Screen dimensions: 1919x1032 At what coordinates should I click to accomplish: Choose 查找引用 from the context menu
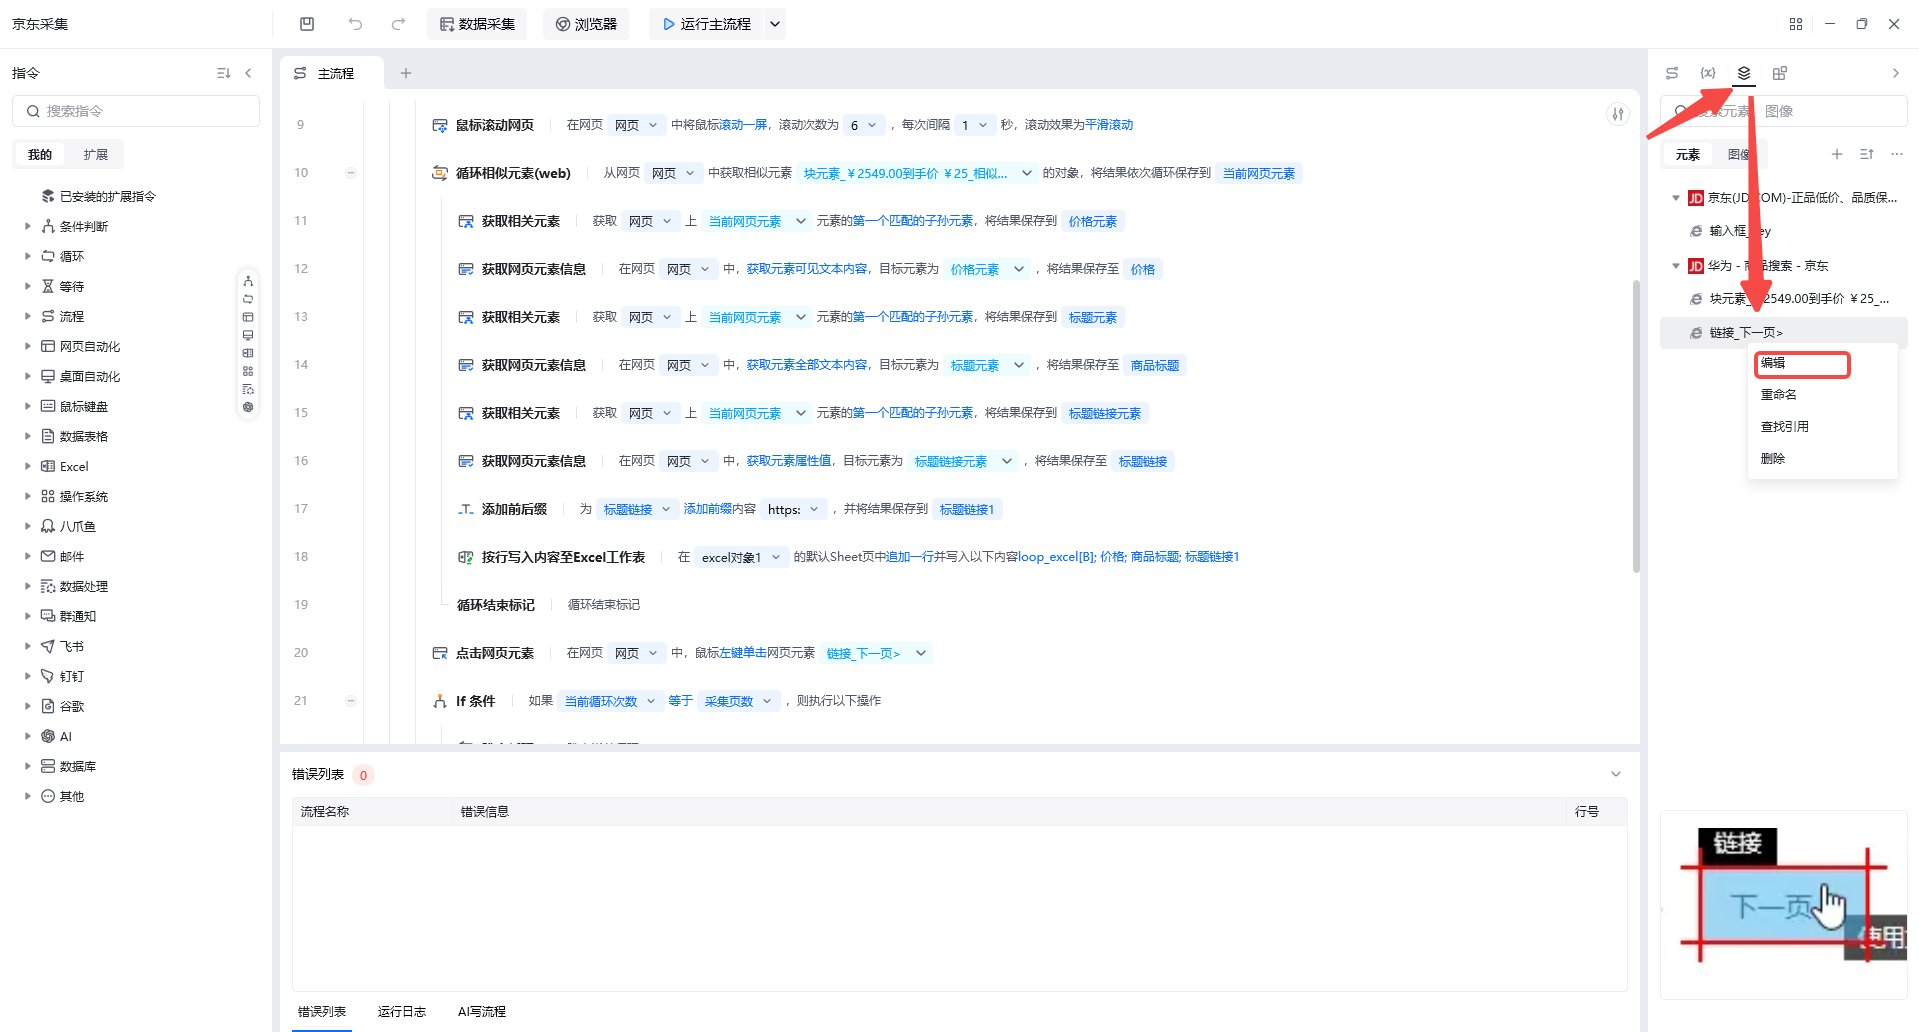point(1822,427)
